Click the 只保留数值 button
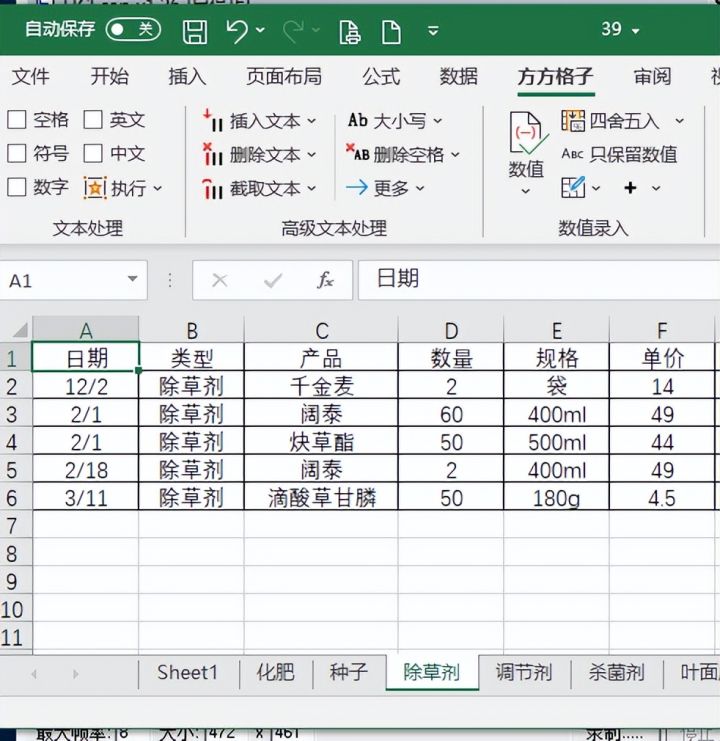This screenshot has height=741, width=720. tap(619, 154)
